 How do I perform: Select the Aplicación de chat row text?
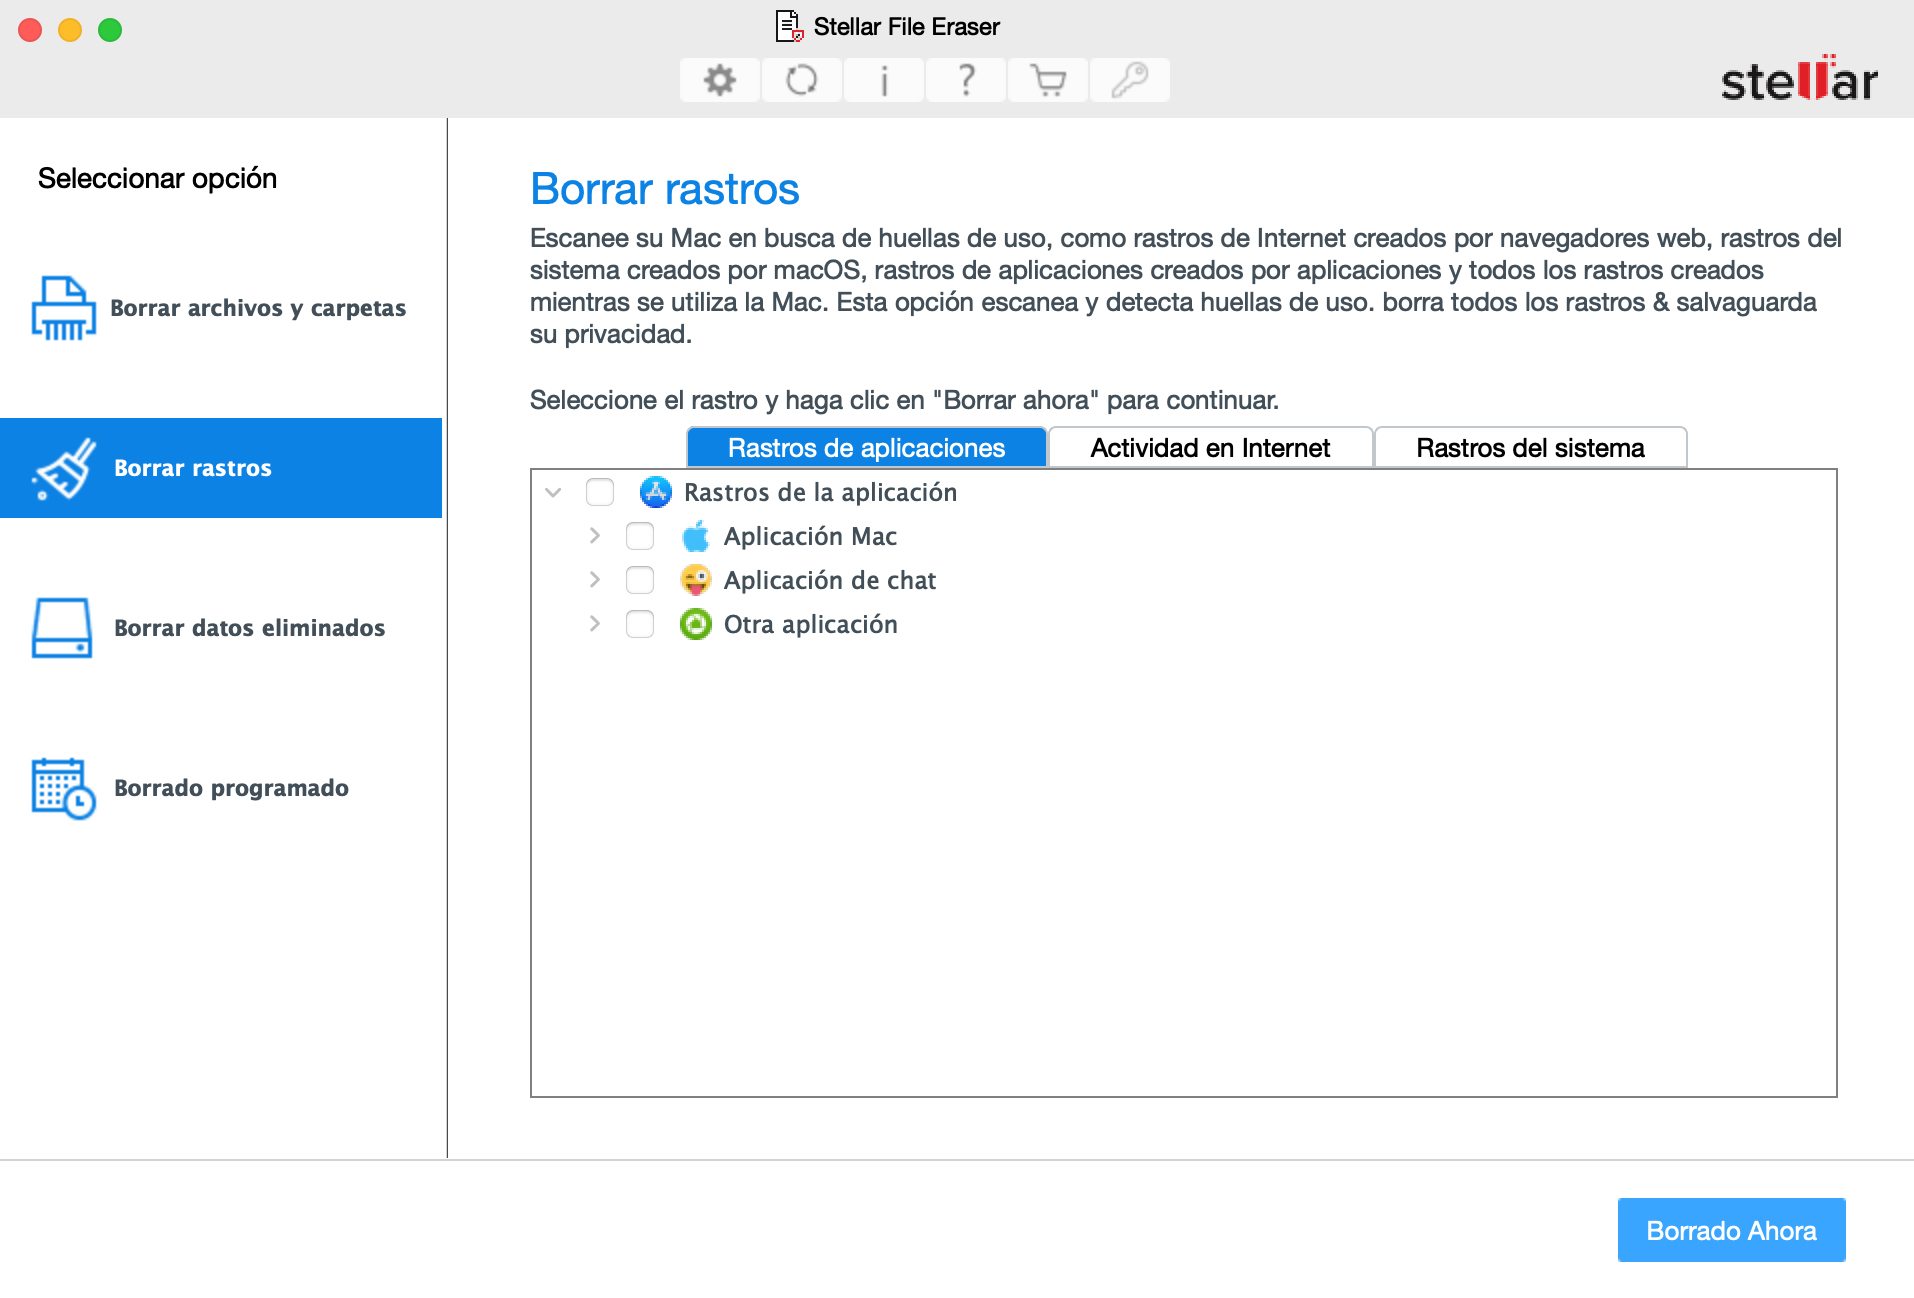pyautogui.click(x=830, y=580)
